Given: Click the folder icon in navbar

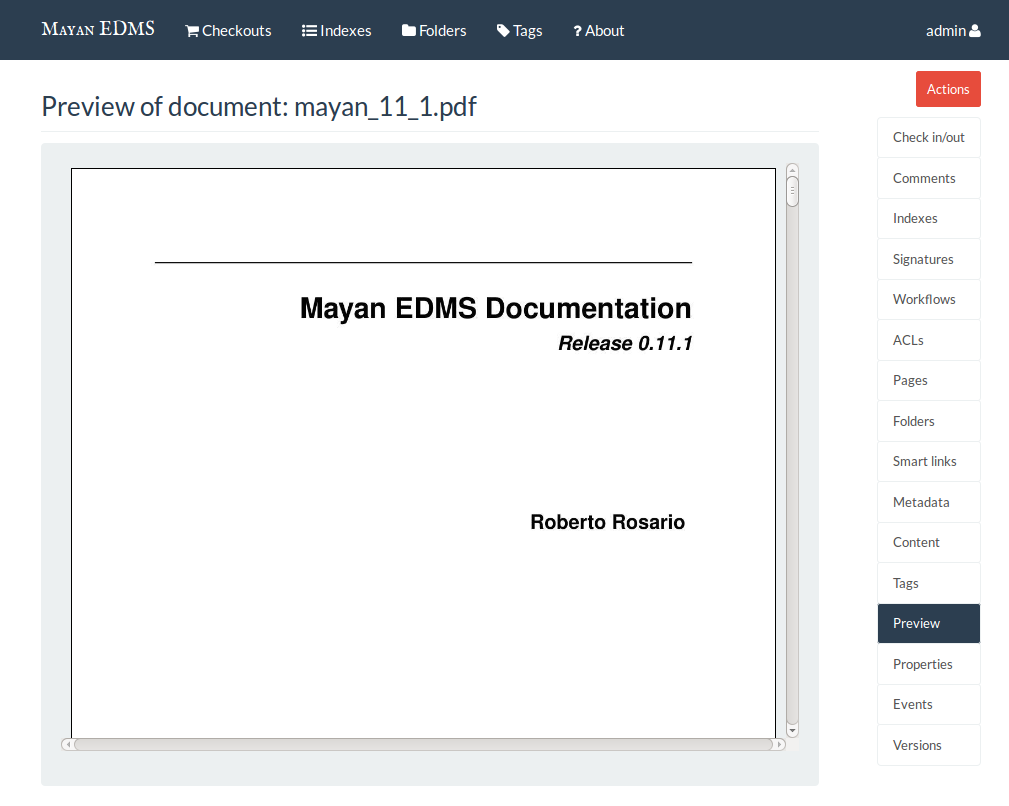Looking at the screenshot, I should pyautogui.click(x=409, y=31).
